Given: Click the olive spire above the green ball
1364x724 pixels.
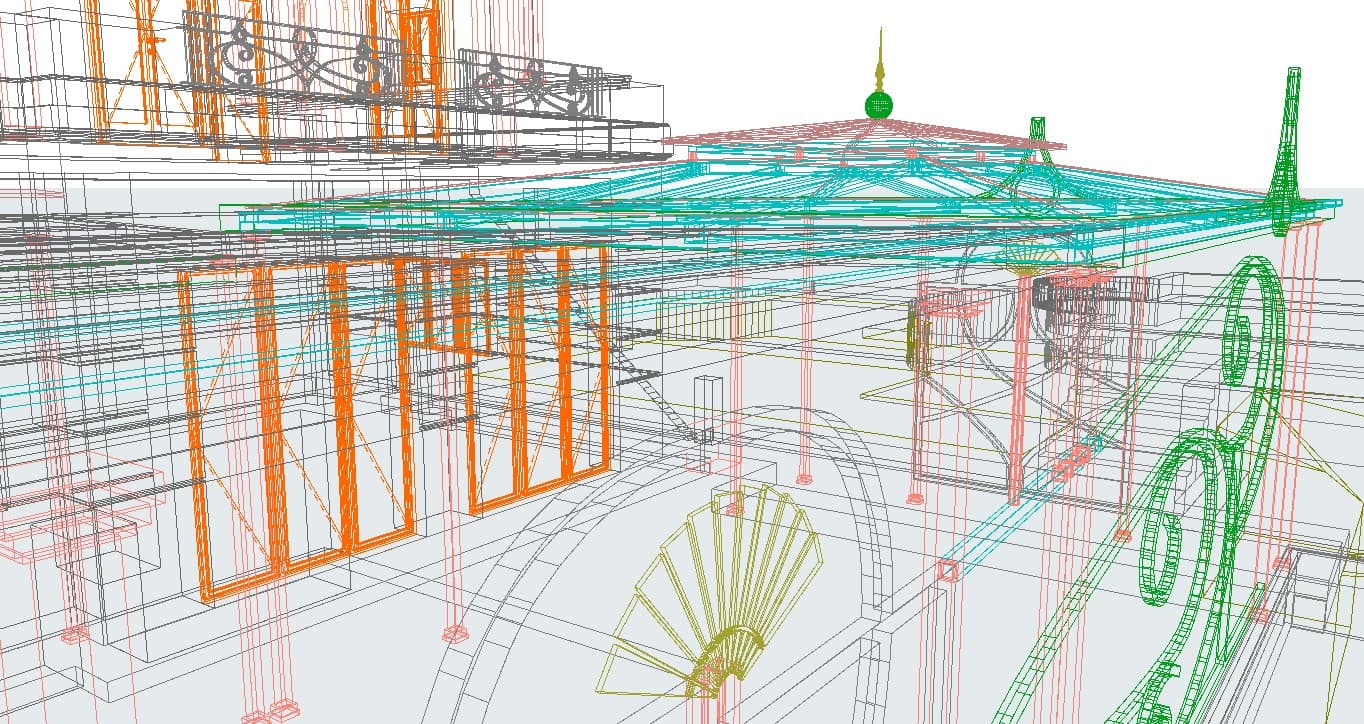Looking at the screenshot, I should pyautogui.click(x=880, y=62).
